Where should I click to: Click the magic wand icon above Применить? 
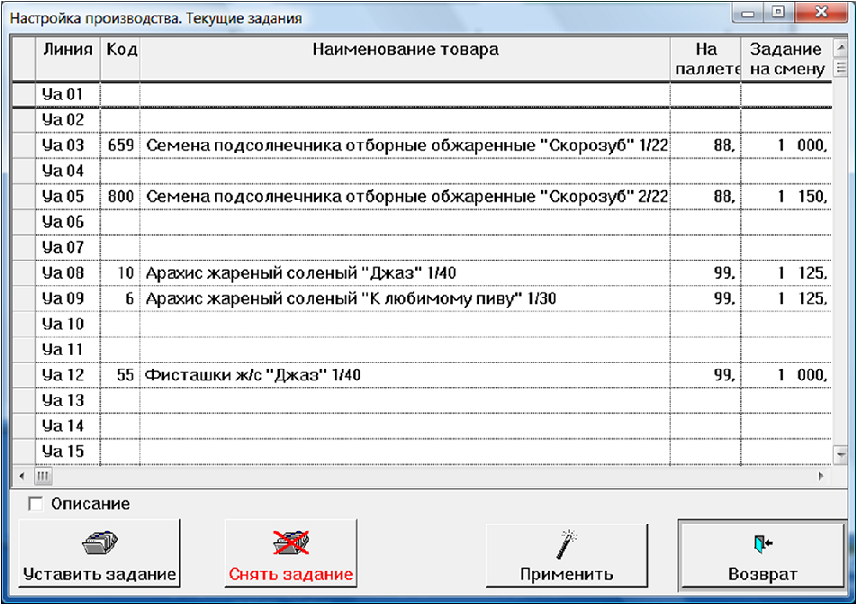(x=567, y=544)
